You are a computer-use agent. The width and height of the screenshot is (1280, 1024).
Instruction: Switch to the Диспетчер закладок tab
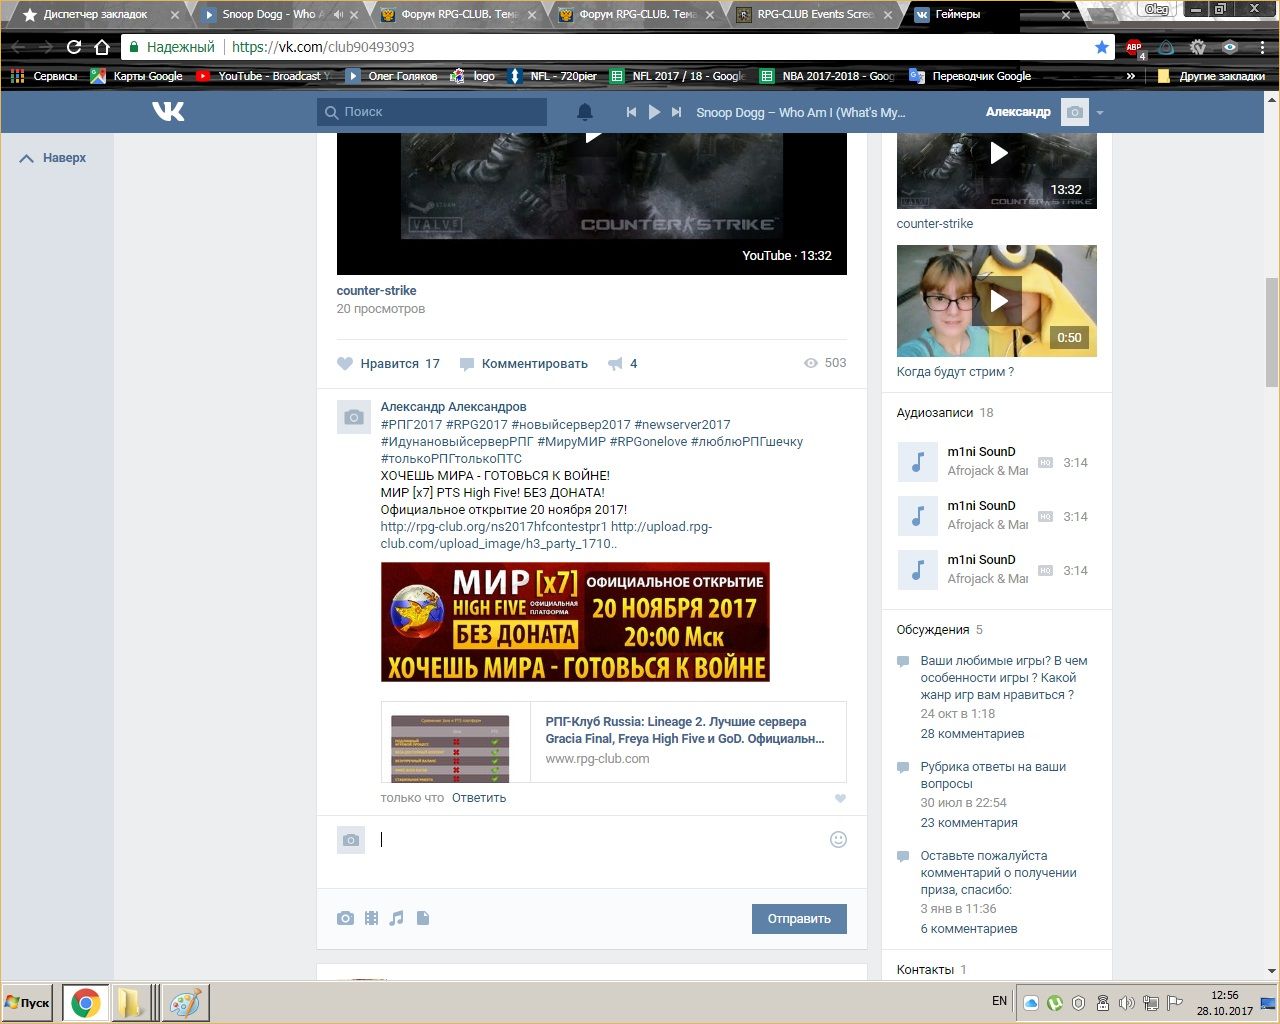tap(95, 15)
